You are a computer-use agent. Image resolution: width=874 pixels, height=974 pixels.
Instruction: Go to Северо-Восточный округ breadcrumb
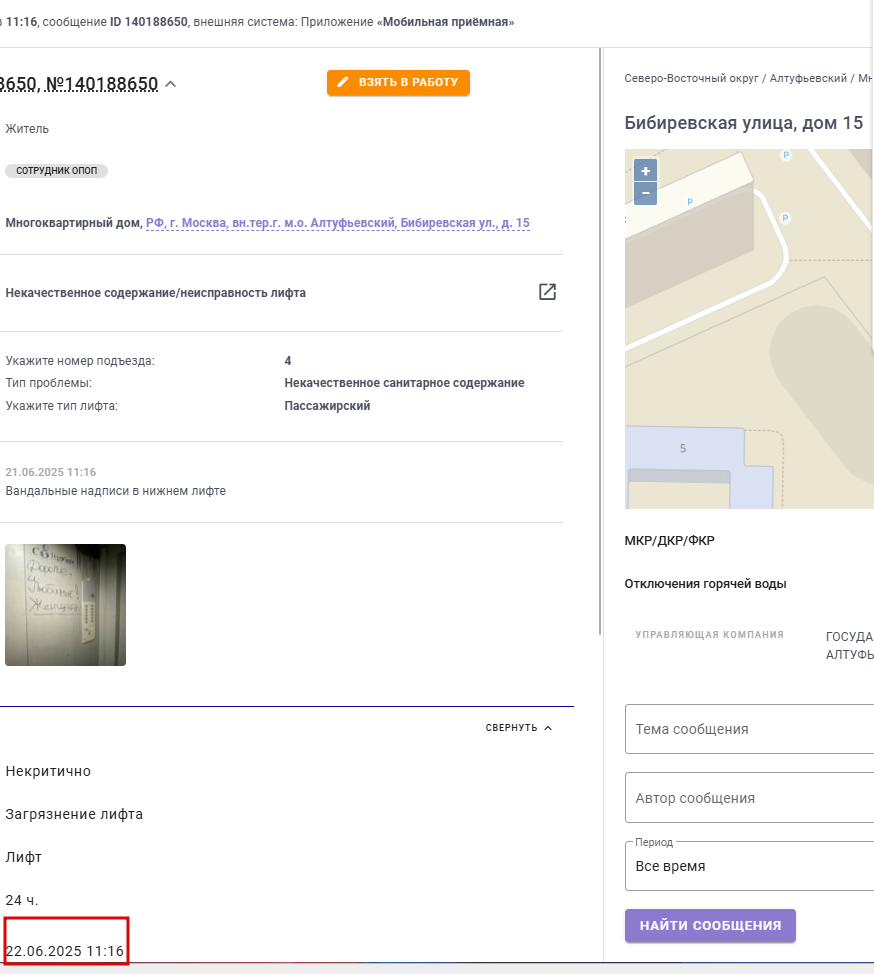coord(692,77)
